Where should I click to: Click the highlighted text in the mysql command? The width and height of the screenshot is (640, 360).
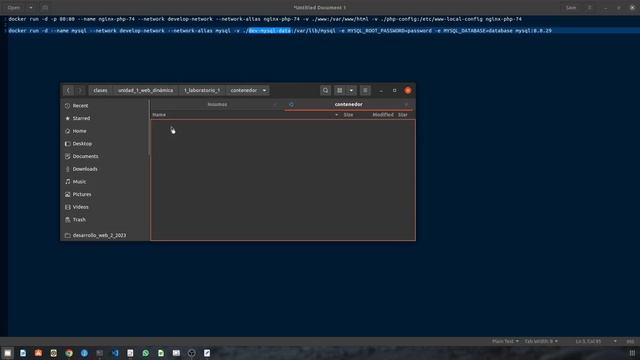270,31
